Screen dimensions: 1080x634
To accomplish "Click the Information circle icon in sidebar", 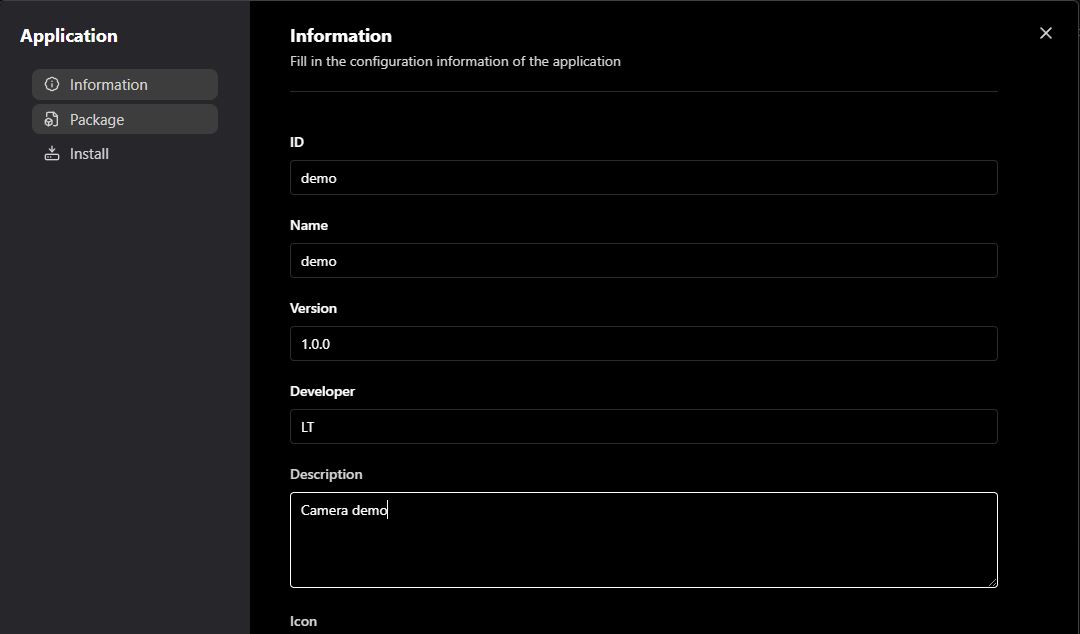I will pos(52,84).
